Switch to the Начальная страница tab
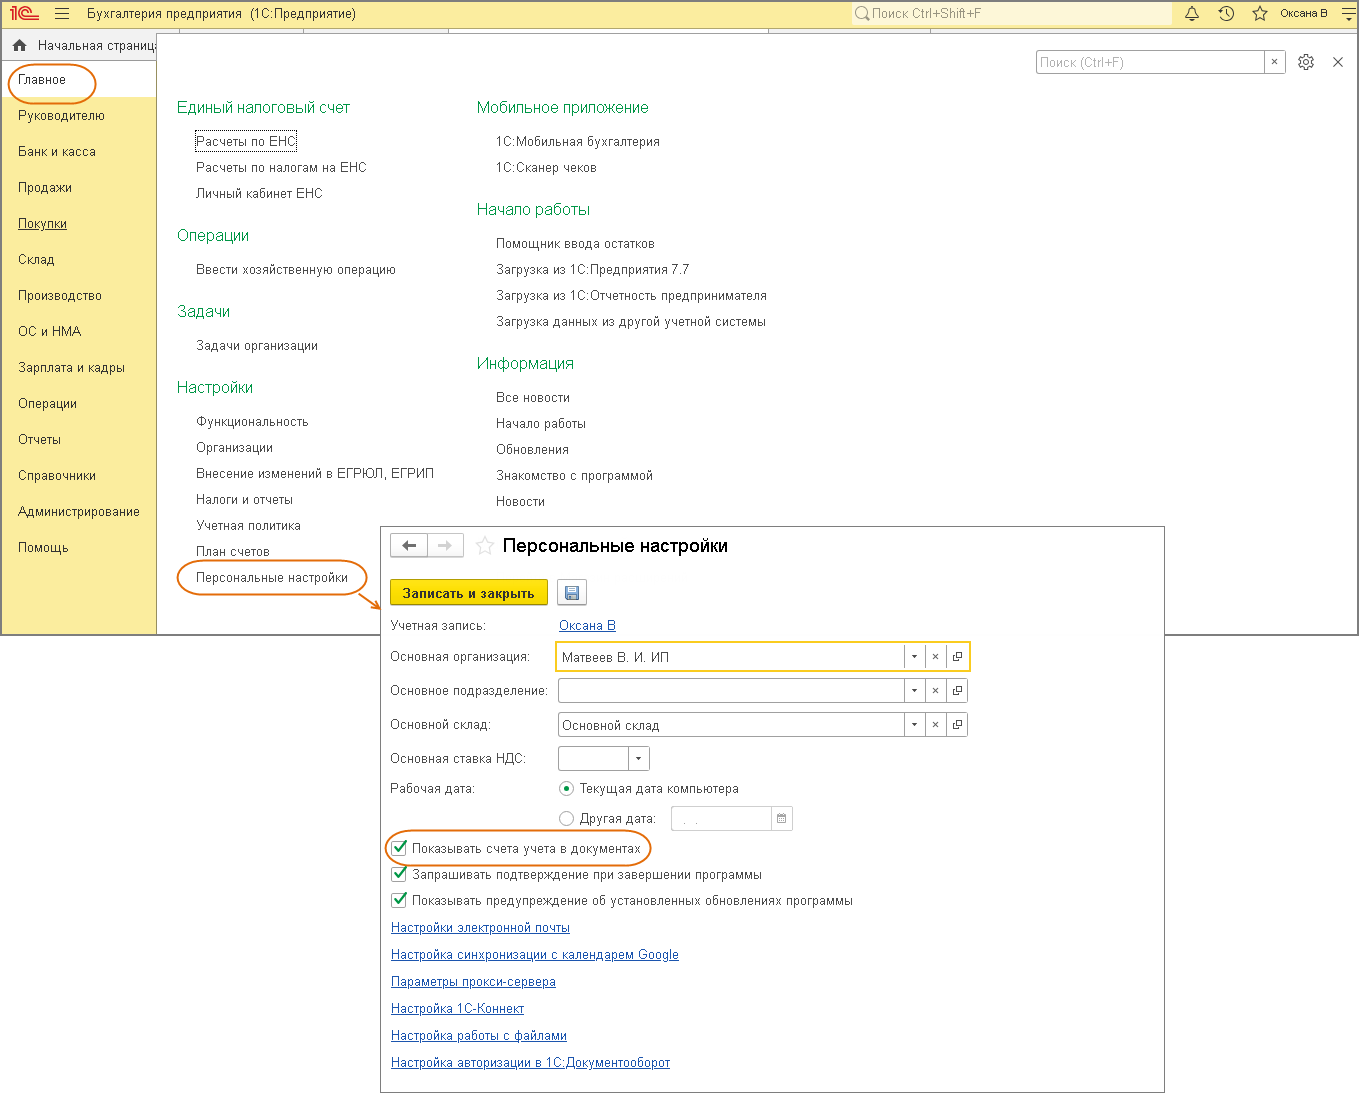 tap(97, 46)
